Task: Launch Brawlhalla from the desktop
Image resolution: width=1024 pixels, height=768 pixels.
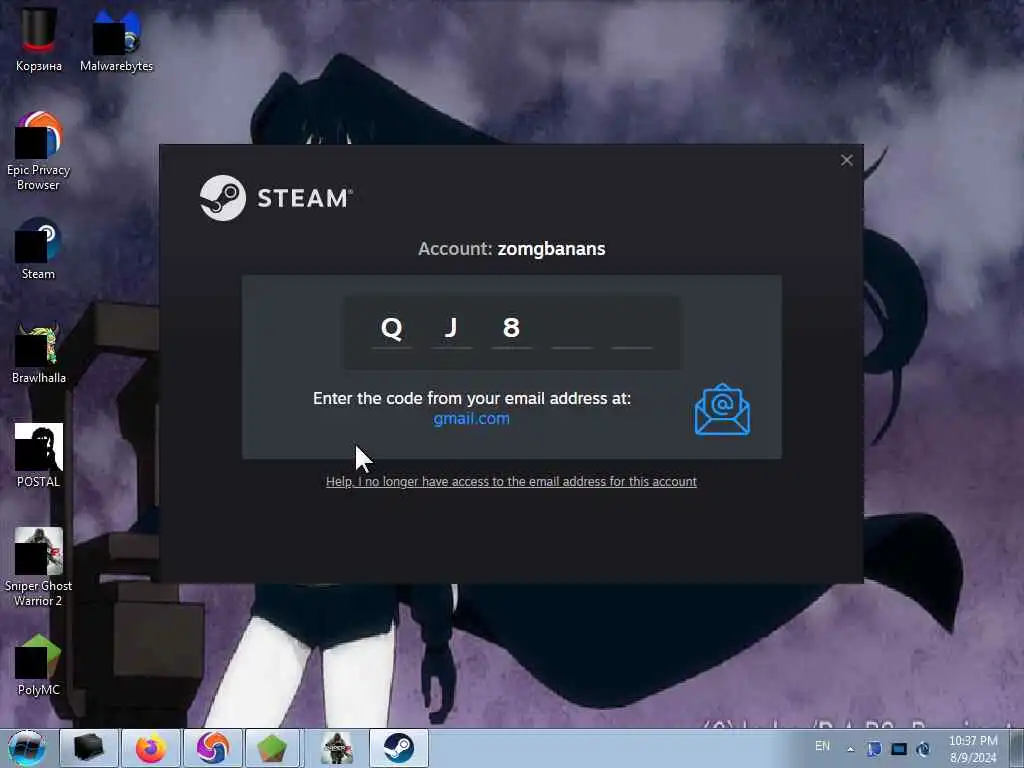Action: (39, 351)
